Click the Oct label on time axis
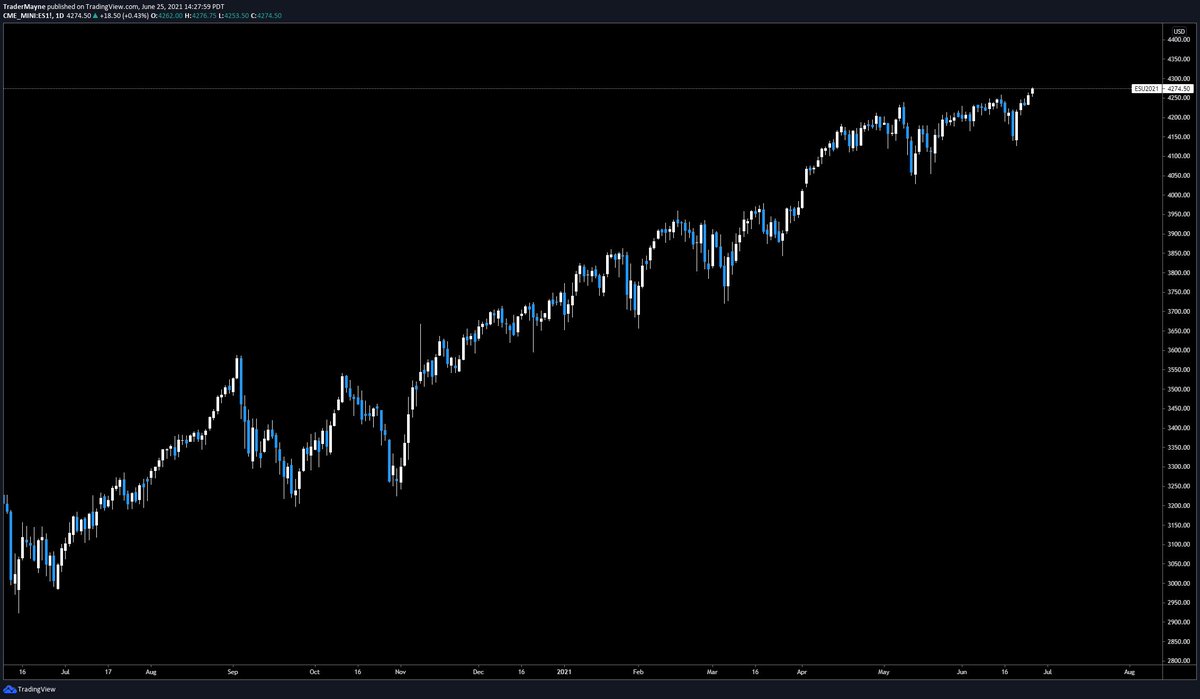Screen dimensions: 1200x699 (x=315, y=674)
